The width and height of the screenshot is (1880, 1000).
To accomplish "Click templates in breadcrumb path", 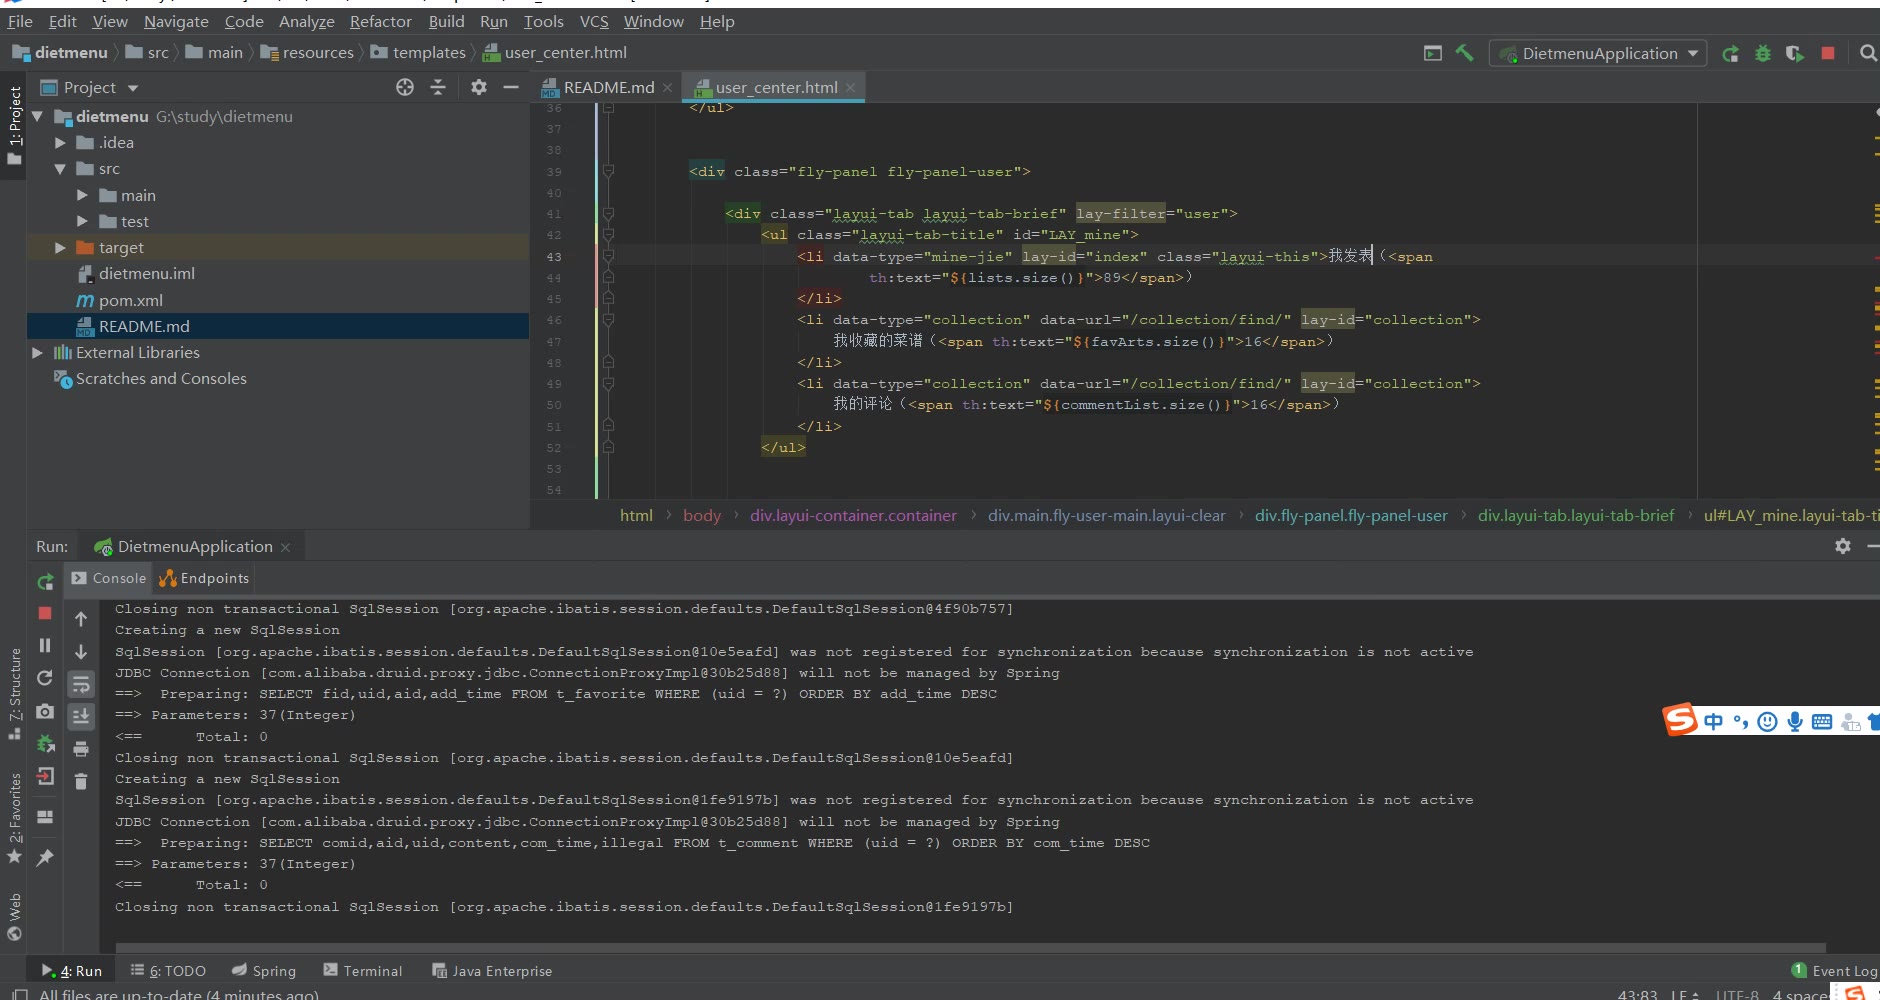I will (x=428, y=52).
